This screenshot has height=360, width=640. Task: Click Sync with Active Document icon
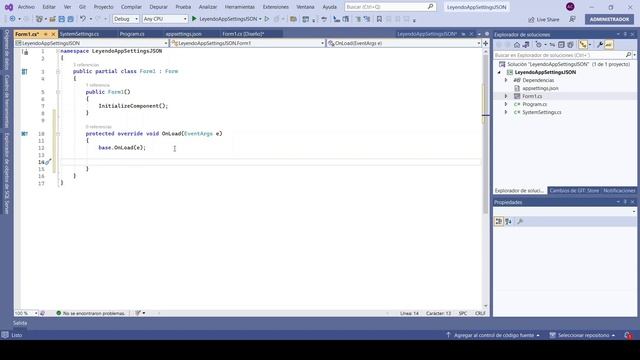click(x=552, y=45)
